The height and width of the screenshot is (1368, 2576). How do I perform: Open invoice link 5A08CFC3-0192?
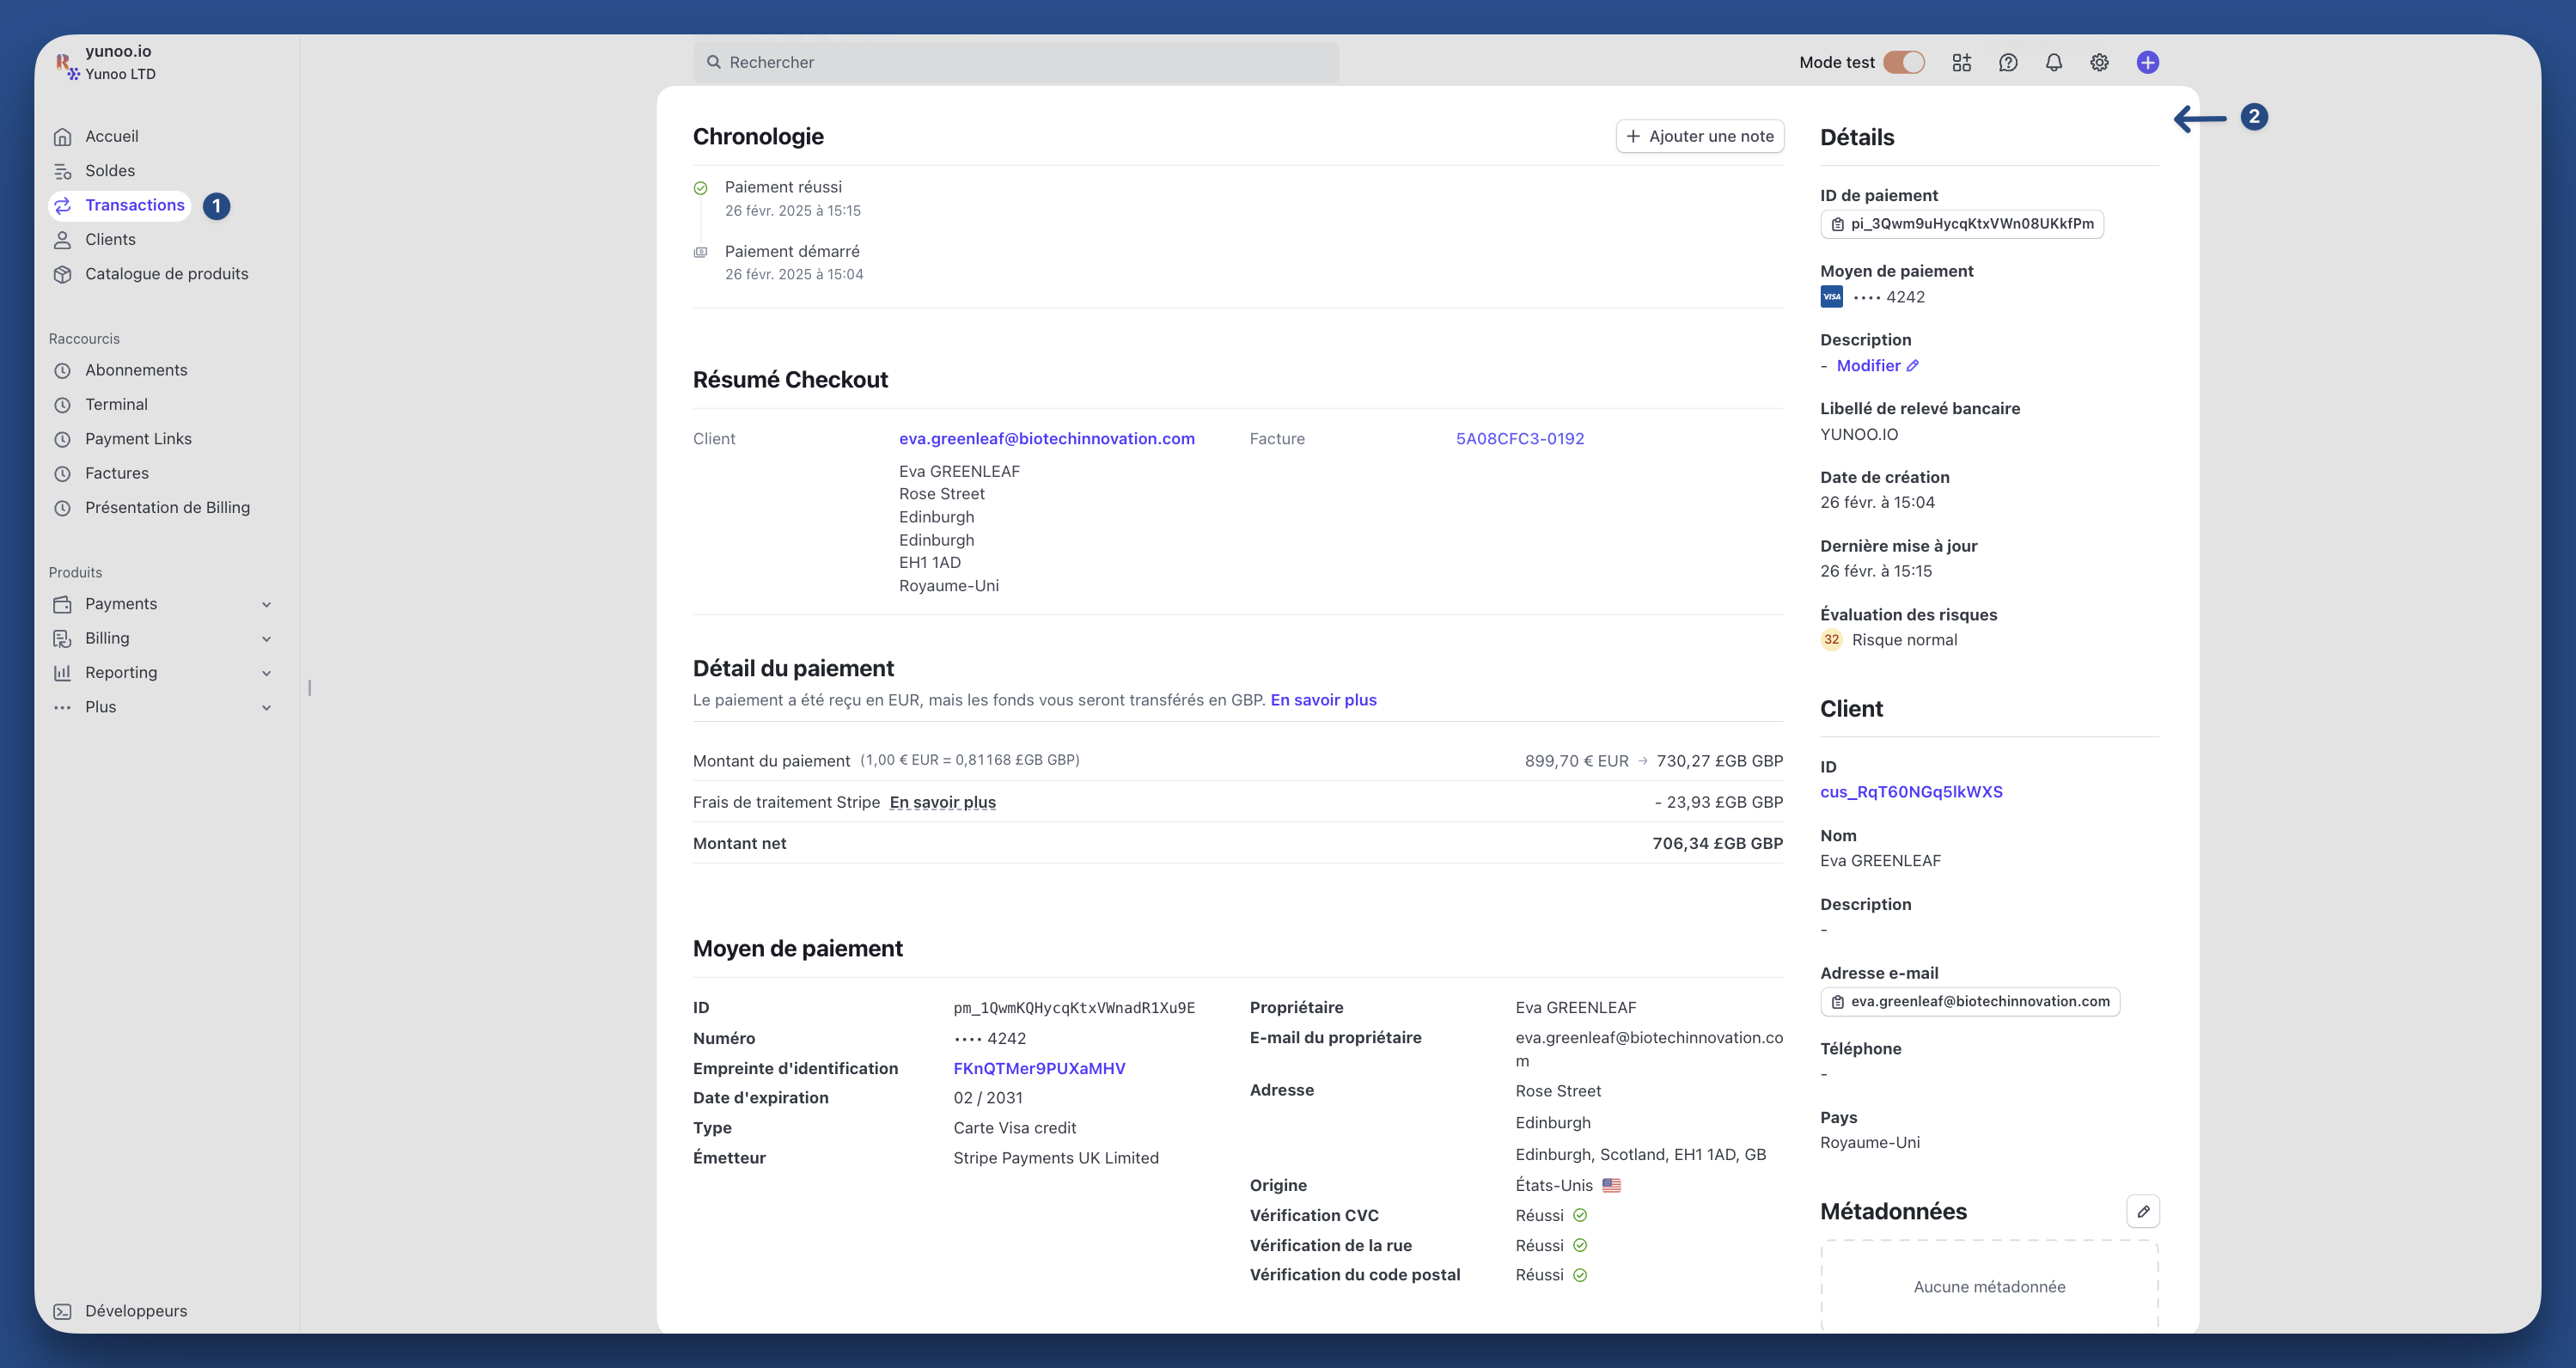tap(1519, 438)
